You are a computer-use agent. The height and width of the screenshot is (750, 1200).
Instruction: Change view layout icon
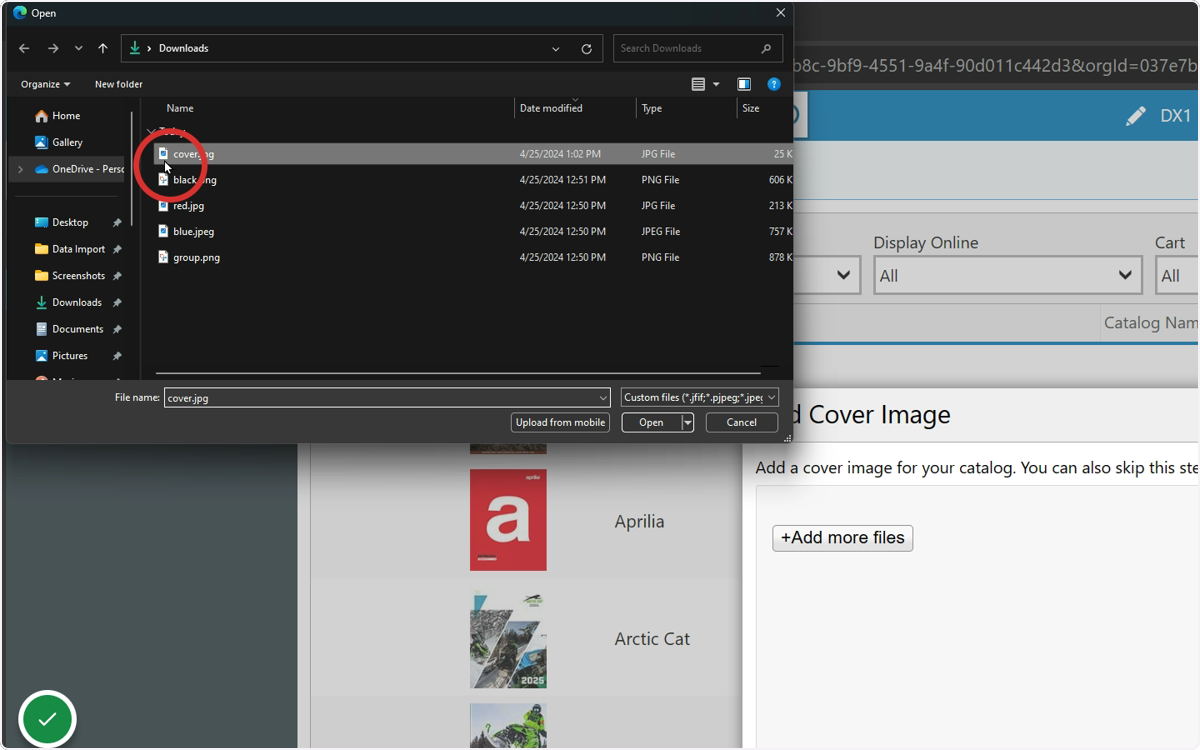tap(698, 84)
